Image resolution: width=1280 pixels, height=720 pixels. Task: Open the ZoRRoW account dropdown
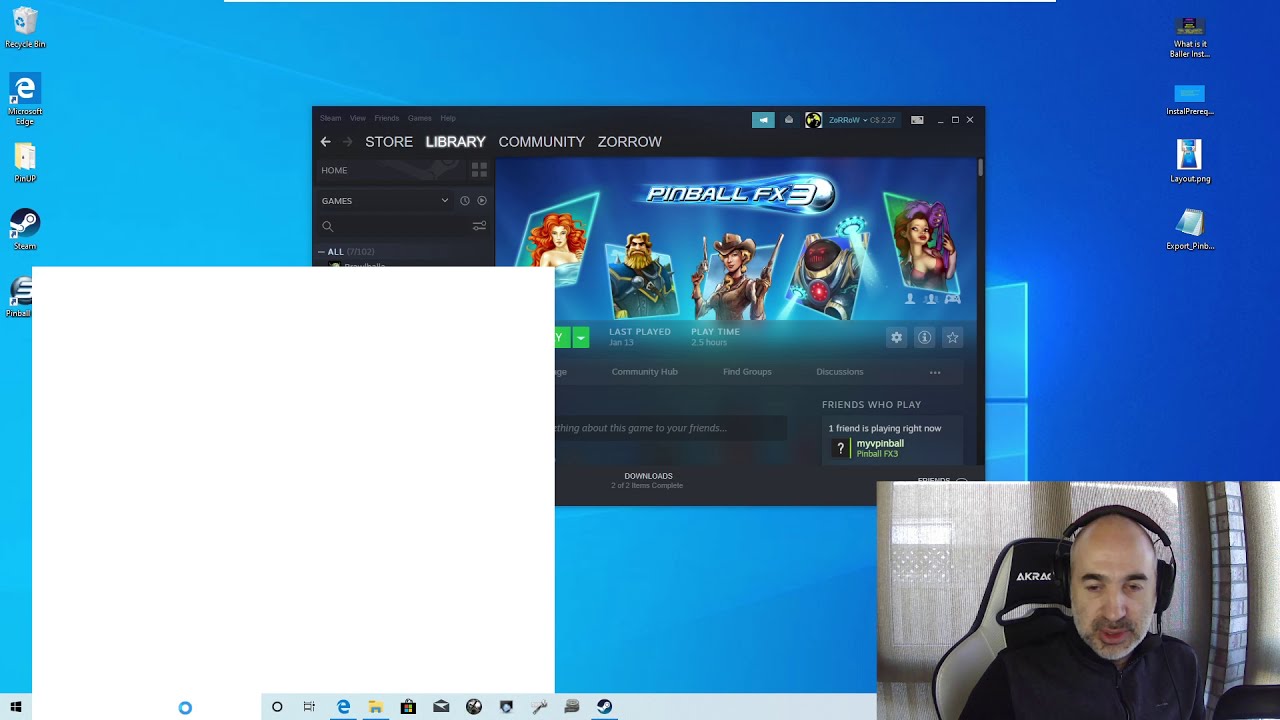pyautogui.click(x=848, y=120)
